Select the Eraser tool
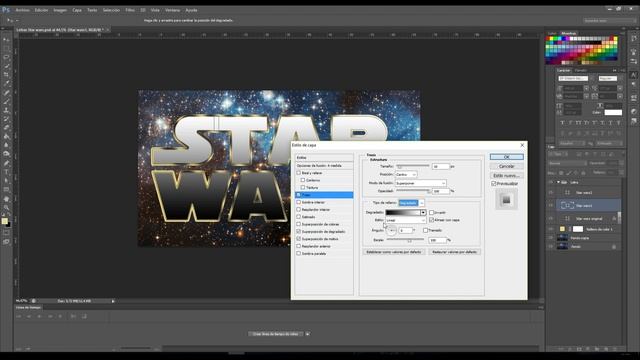This screenshot has width=640, height=360. [6, 127]
